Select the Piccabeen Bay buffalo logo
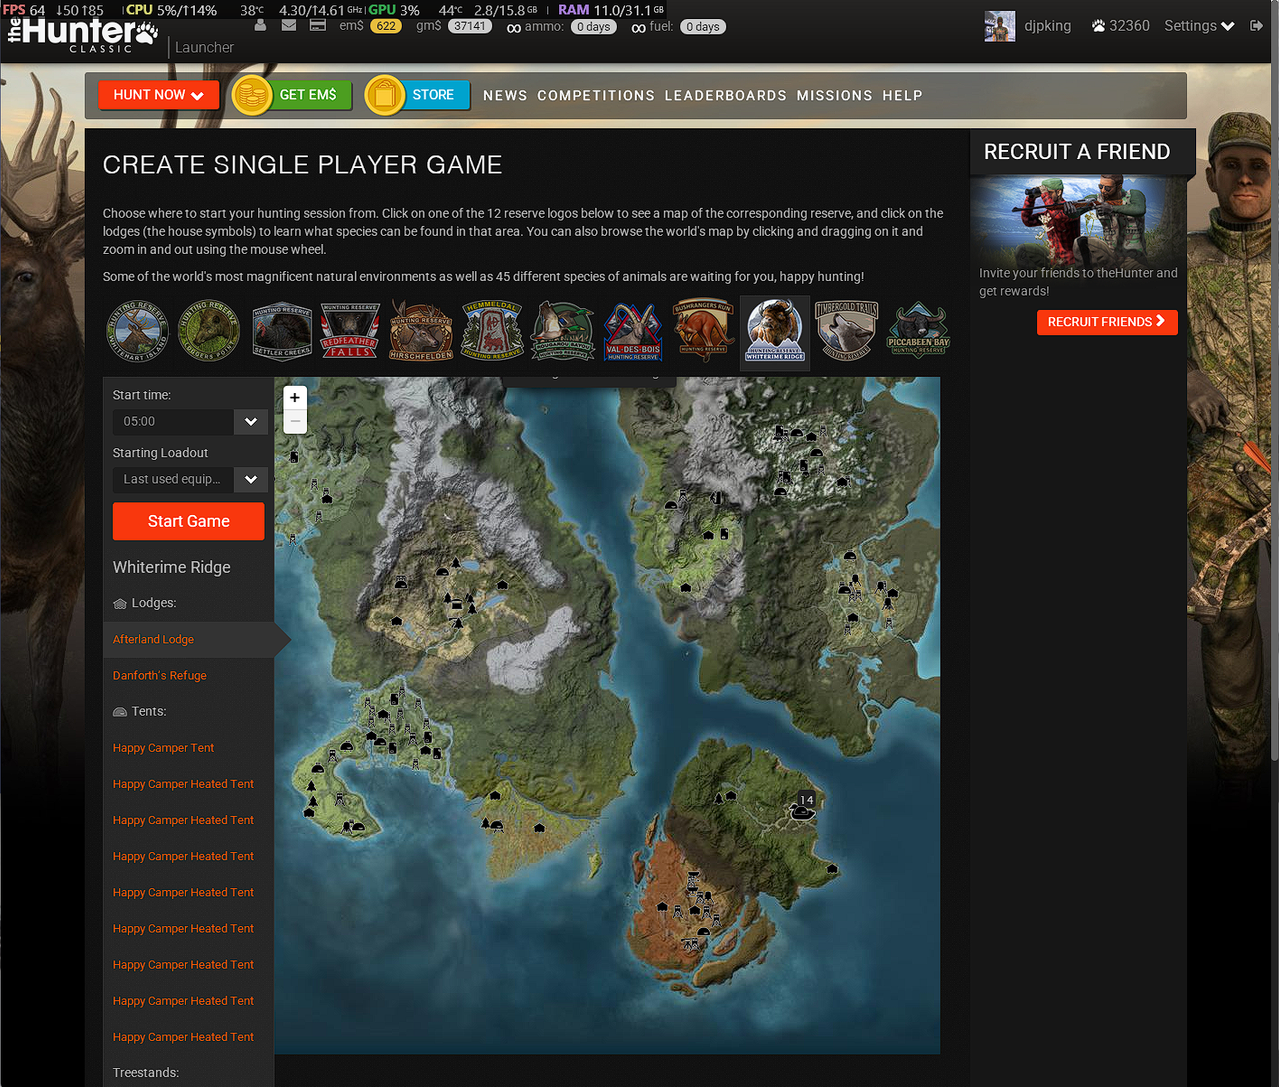The width and height of the screenshot is (1279, 1087). click(918, 331)
